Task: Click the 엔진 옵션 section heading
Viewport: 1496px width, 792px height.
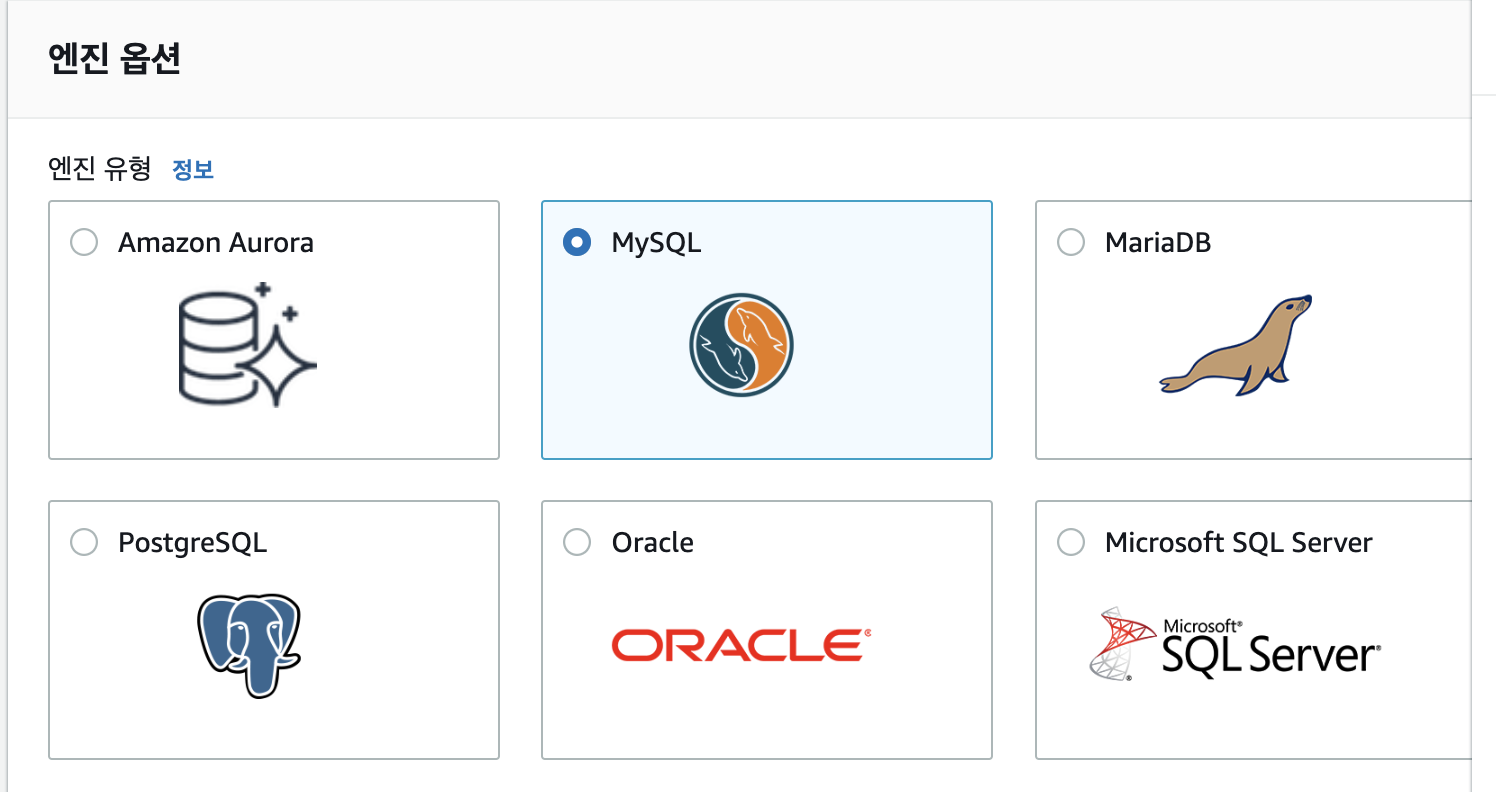Action: point(114,60)
